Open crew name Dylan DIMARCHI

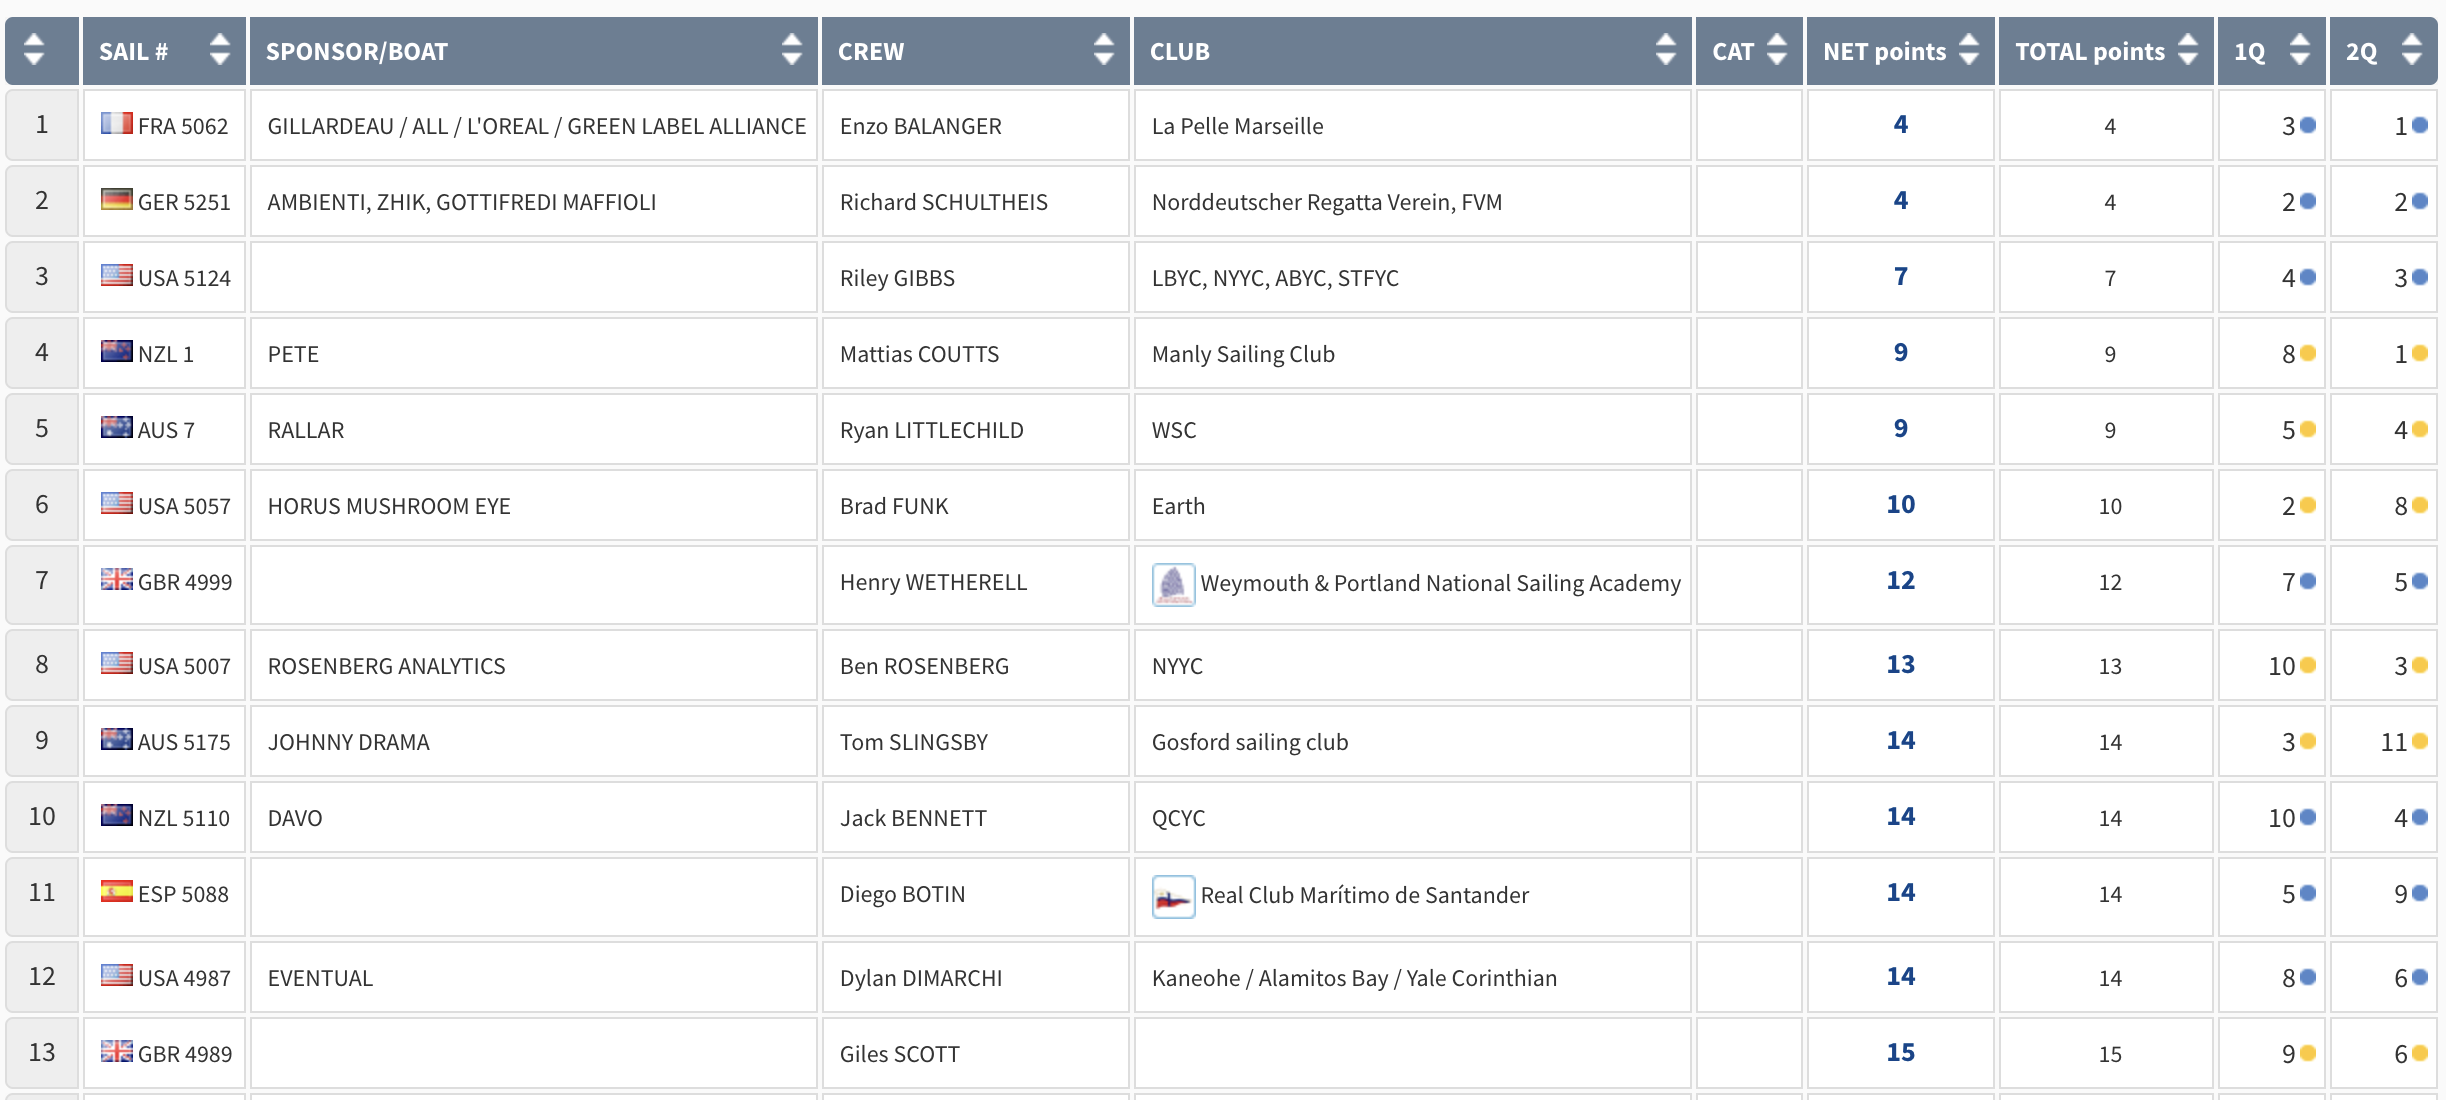point(921,978)
